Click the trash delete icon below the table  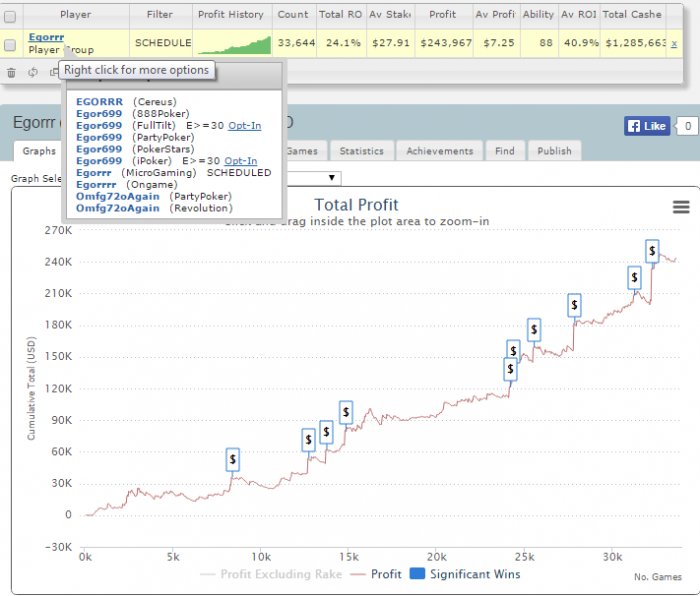pyautogui.click(x=12, y=72)
